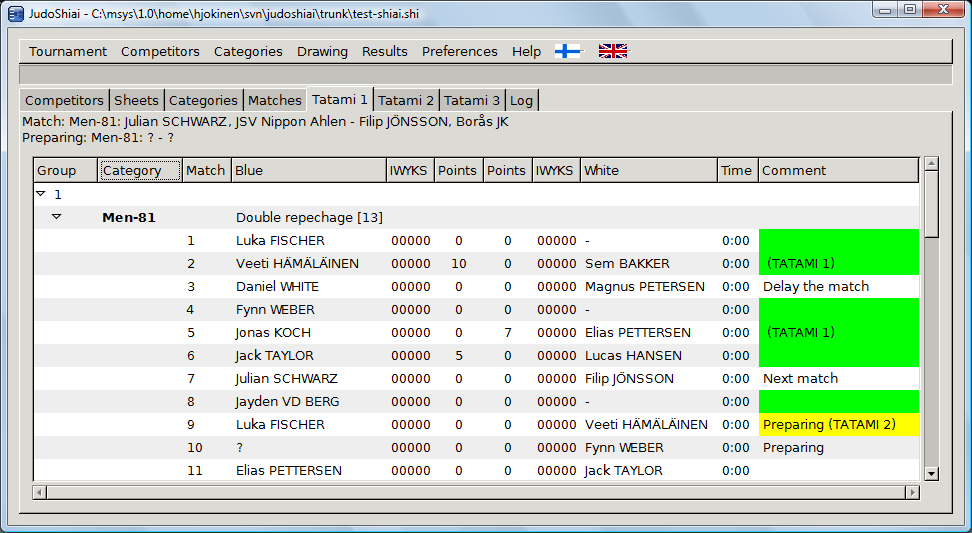This screenshot has width=972, height=533.
Task: Open the Tournament menu
Action: [x=67, y=51]
